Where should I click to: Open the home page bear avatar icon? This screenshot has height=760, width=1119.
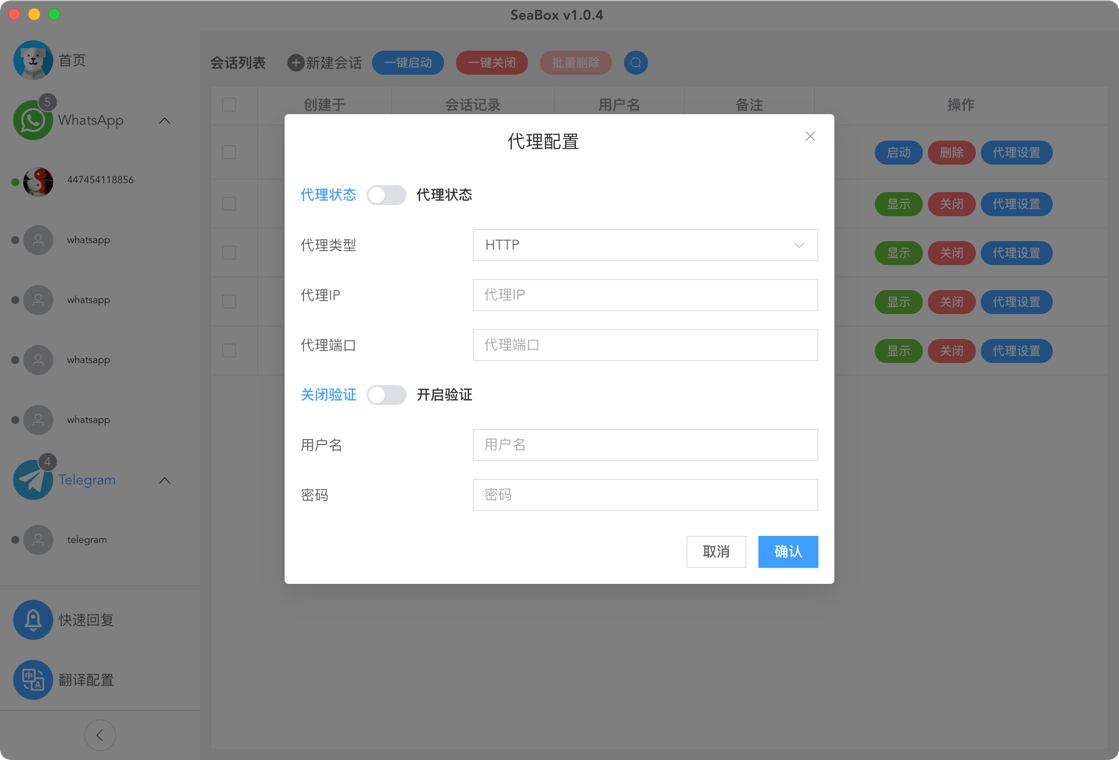pos(33,60)
